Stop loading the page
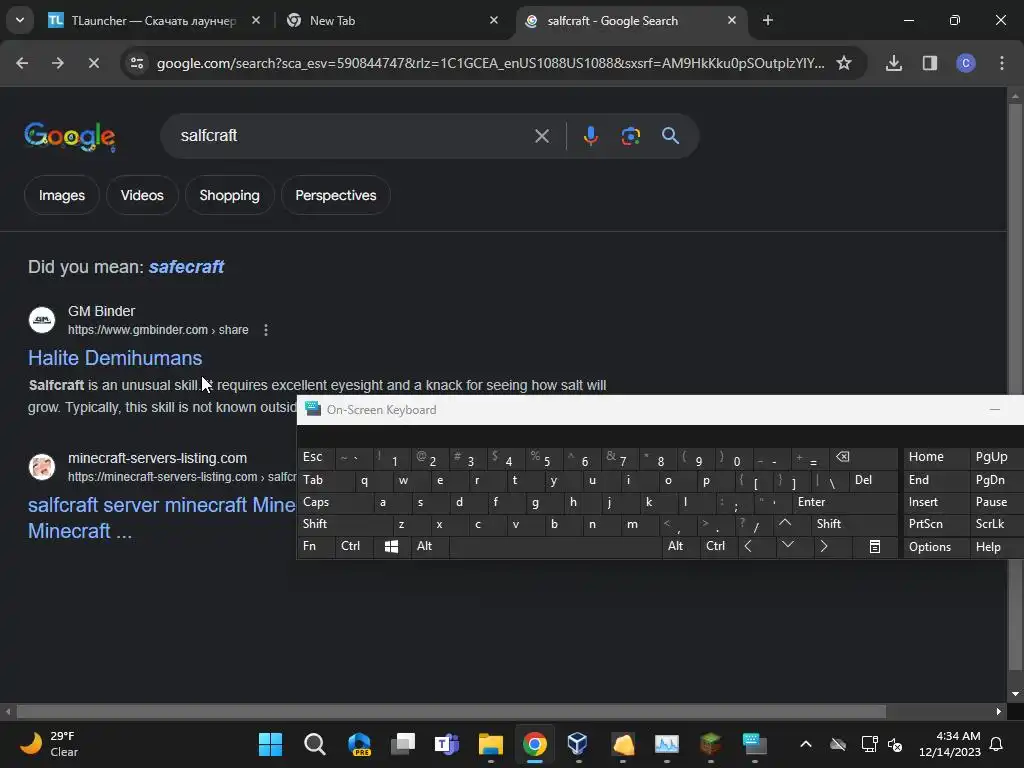This screenshot has height=768, width=1024. pos(93,63)
